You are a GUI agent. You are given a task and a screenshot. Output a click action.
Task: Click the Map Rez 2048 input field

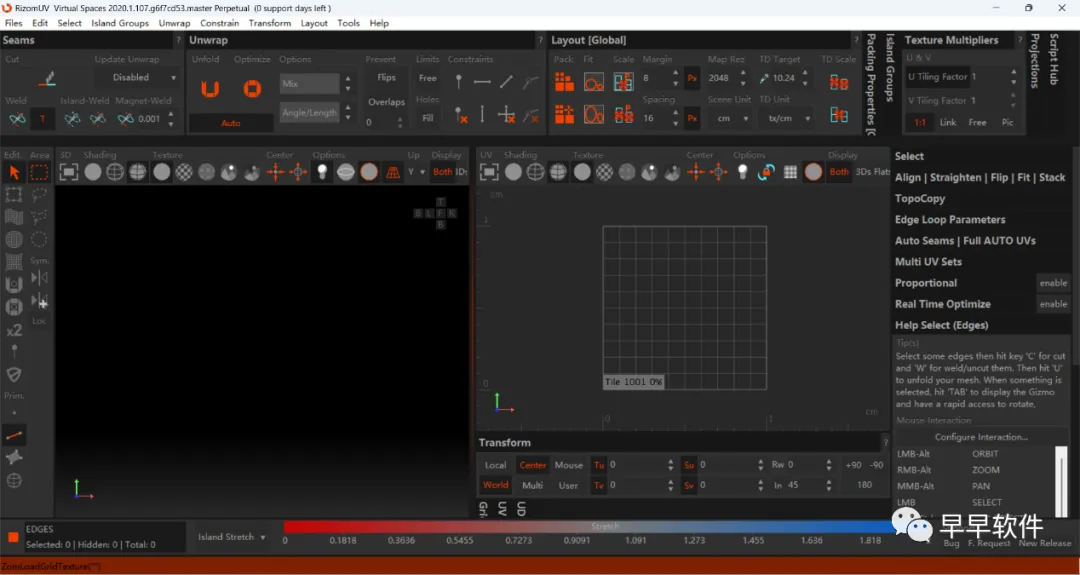click(x=720, y=78)
